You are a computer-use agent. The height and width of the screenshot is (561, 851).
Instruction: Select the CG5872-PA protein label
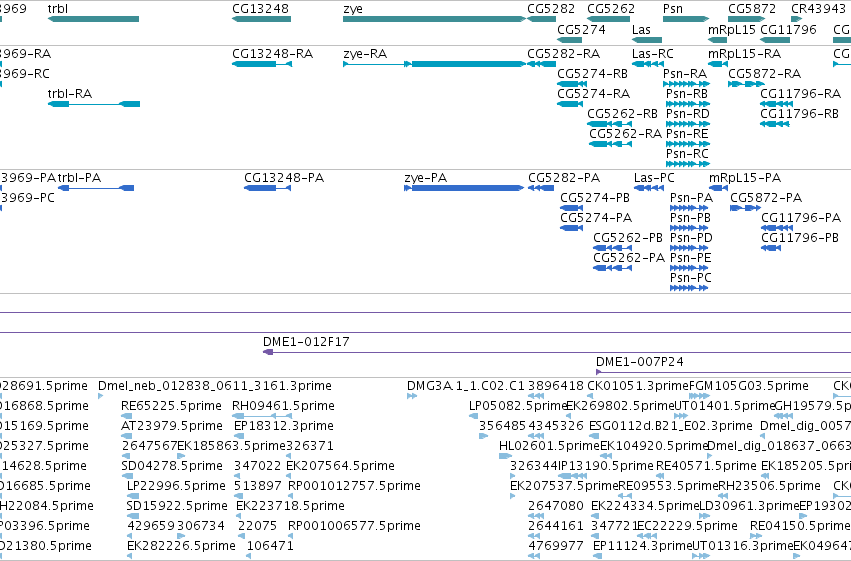(766, 198)
